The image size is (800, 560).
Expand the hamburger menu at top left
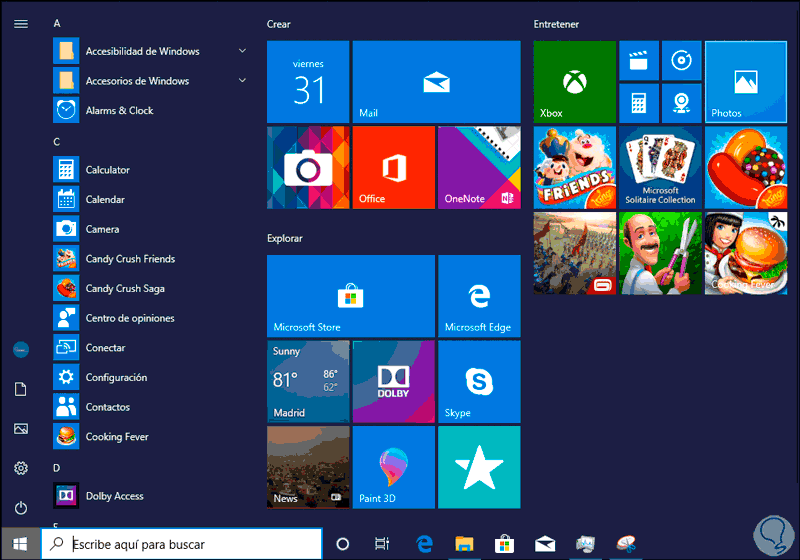pyautogui.click(x=21, y=23)
